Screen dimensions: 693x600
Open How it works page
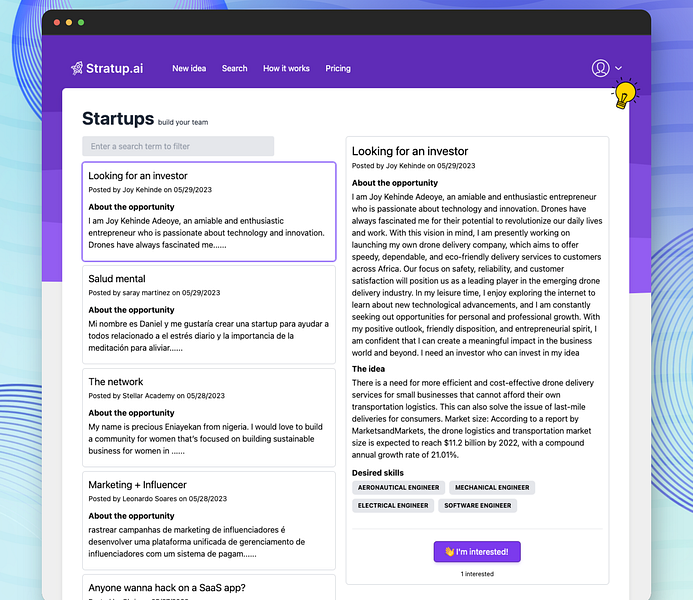click(286, 68)
